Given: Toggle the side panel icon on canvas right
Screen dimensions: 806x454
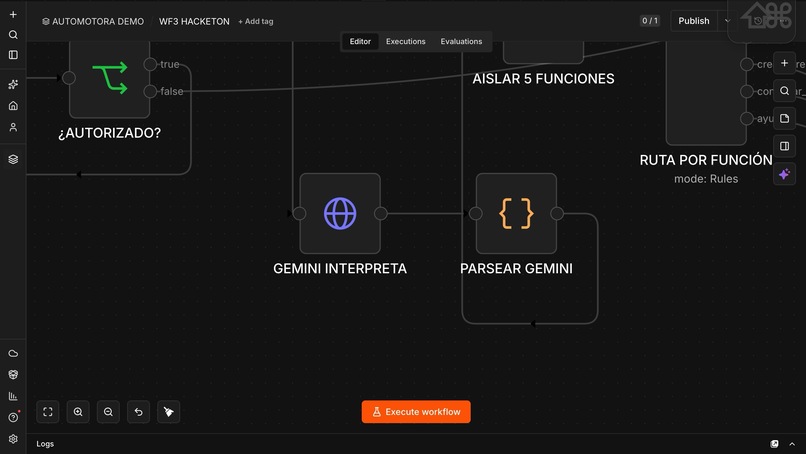Looking at the screenshot, I should (x=784, y=147).
